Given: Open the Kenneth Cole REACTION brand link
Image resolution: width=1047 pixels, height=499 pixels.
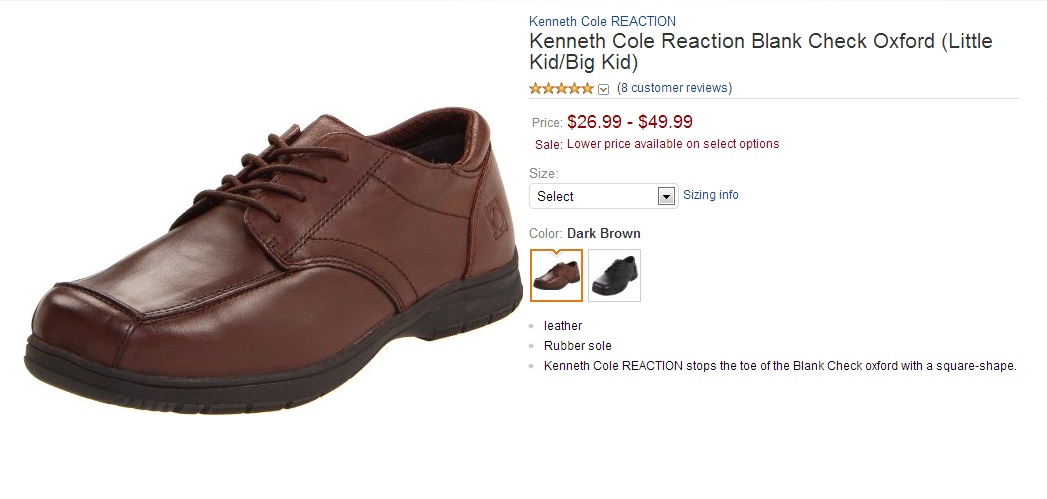Looking at the screenshot, I should click(602, 21).
